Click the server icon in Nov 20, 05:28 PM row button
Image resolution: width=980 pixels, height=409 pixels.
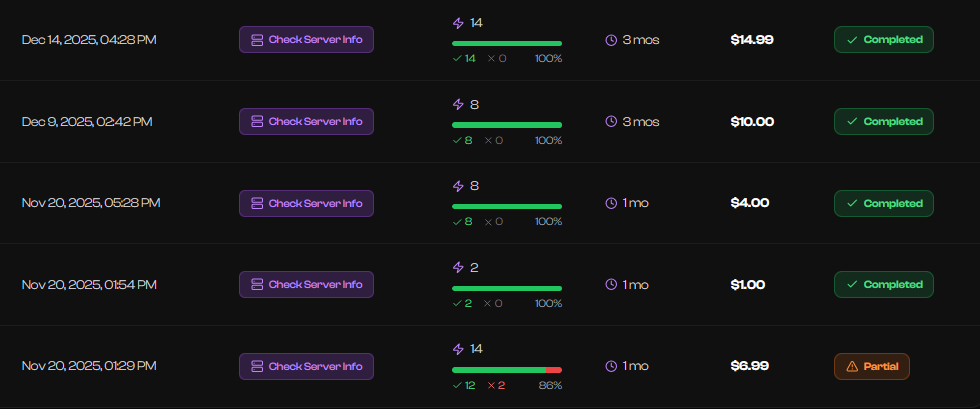click(x=257, y=203)
